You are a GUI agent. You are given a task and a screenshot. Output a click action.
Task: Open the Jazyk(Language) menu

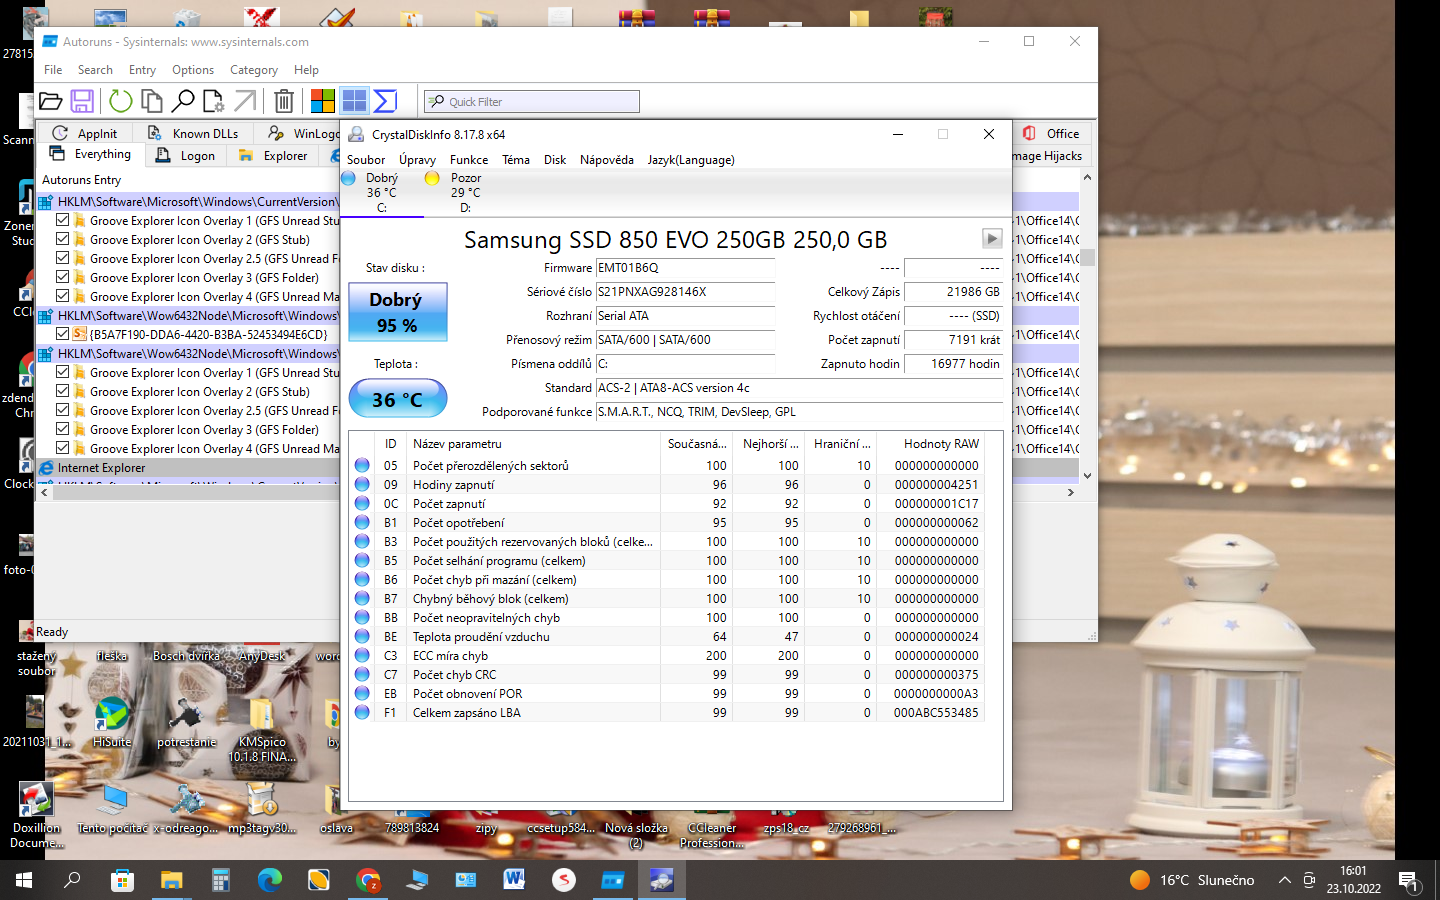click(x=690, y=160)
